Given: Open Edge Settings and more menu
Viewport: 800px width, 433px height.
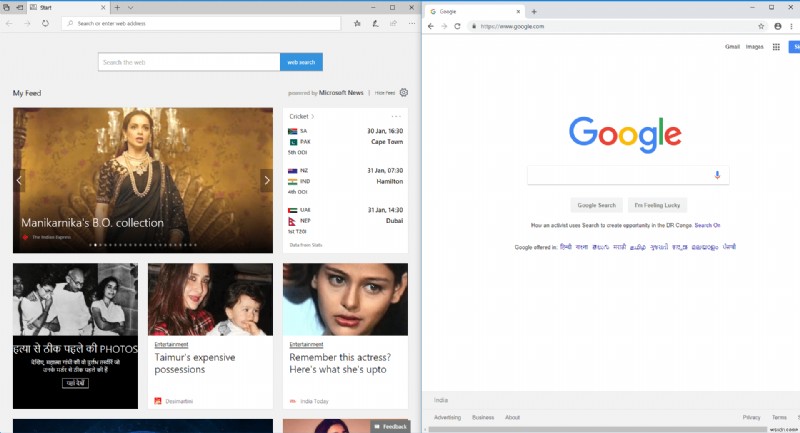Looking at the screenshot, I should point(412,23).
